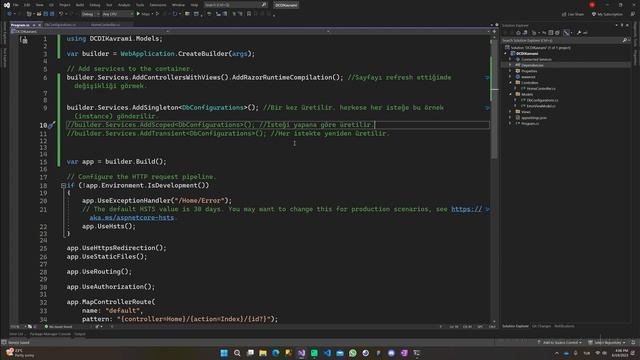Viewport: 640px width, 360px height.
Task: Click the weather widget on the taskbar
Action: (x=20, y=353)
